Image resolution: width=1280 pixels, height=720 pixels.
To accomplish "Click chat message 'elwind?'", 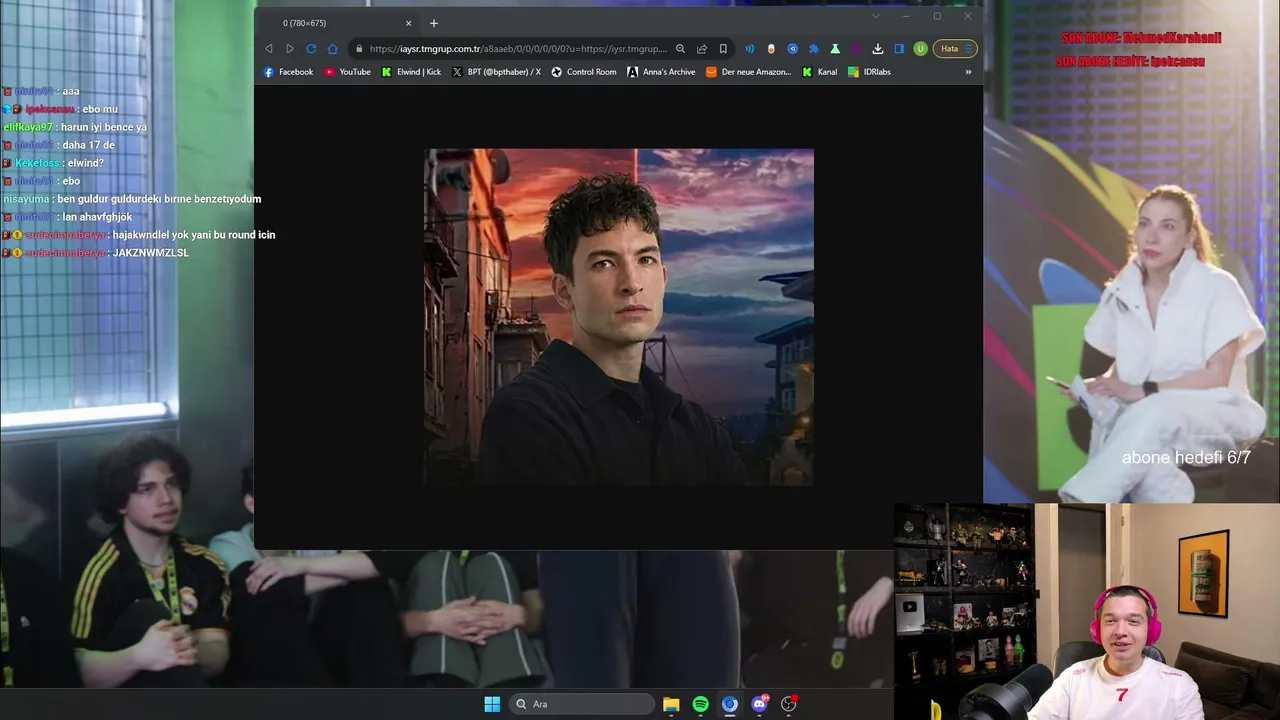I will [x=85, y=163].
